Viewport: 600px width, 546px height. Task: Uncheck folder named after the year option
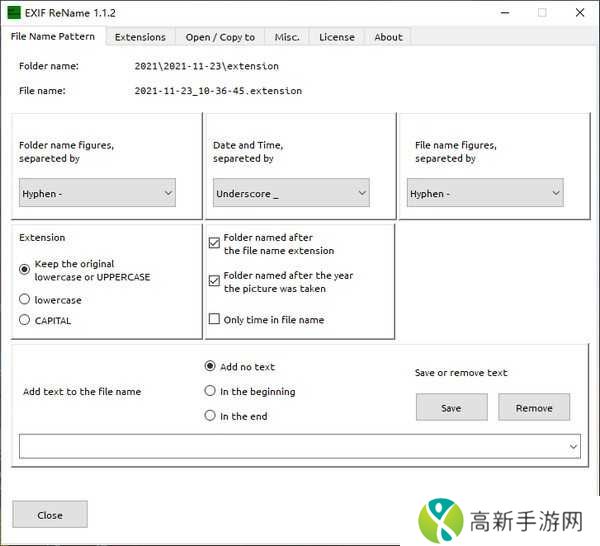point(214,281)
